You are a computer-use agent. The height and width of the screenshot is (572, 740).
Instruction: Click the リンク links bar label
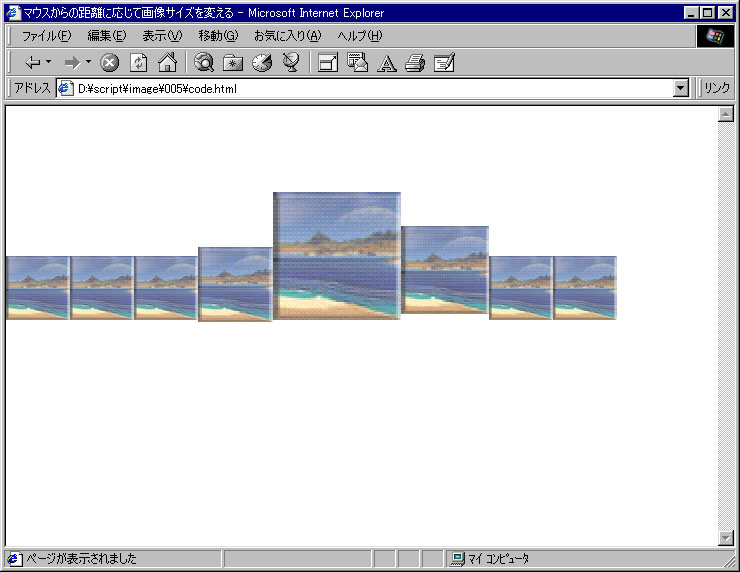point(717,88)
